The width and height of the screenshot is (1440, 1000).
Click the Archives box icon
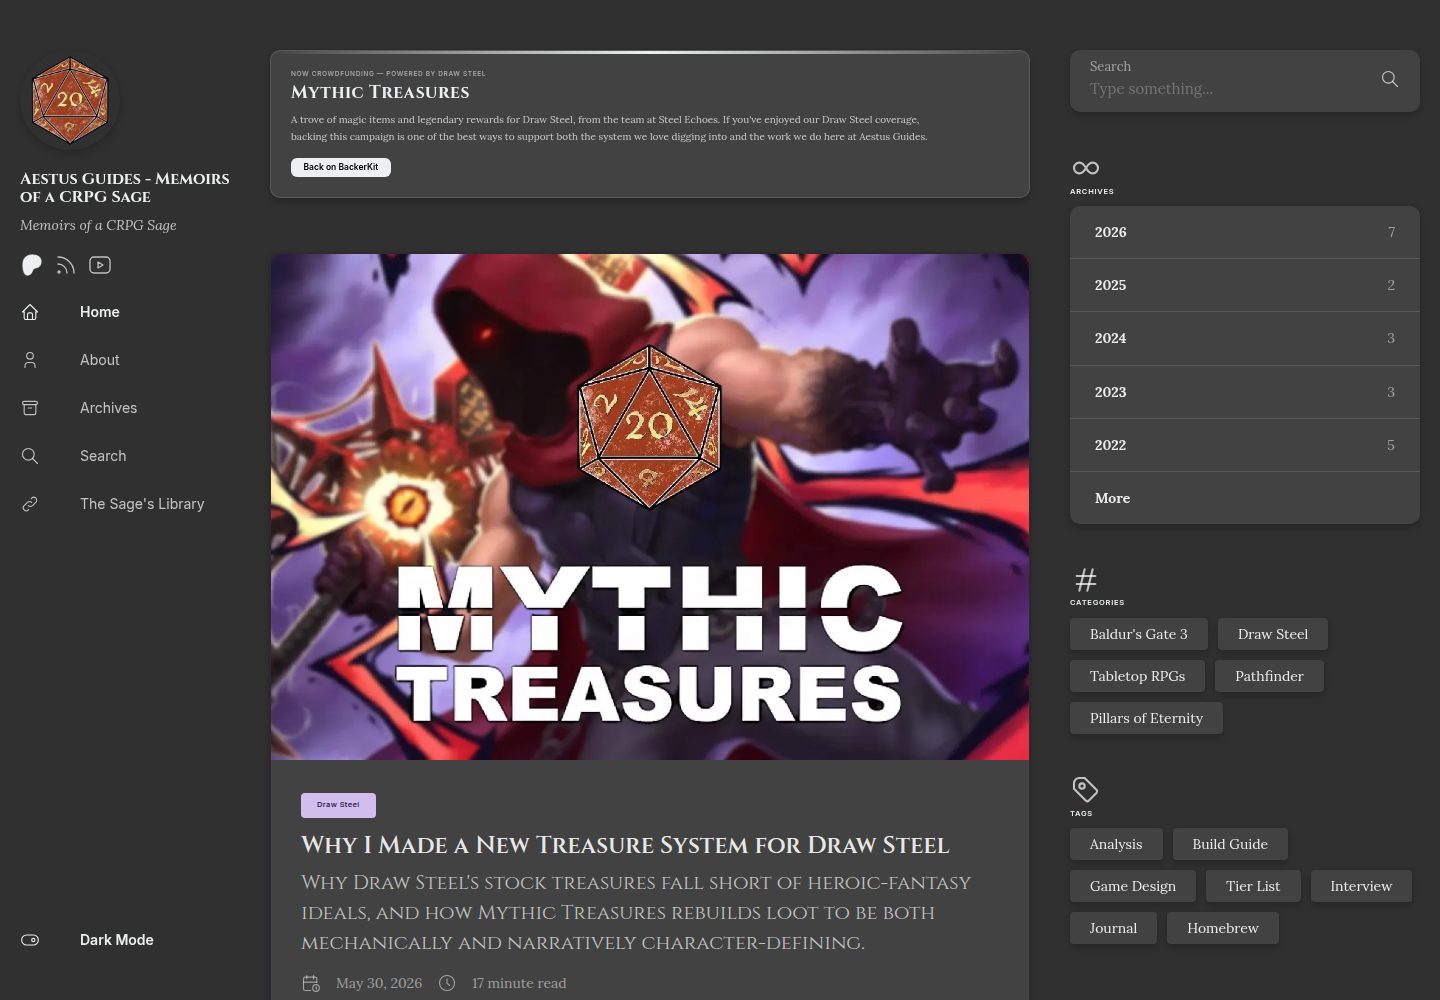pyautogui.click(x=30, y=408)
